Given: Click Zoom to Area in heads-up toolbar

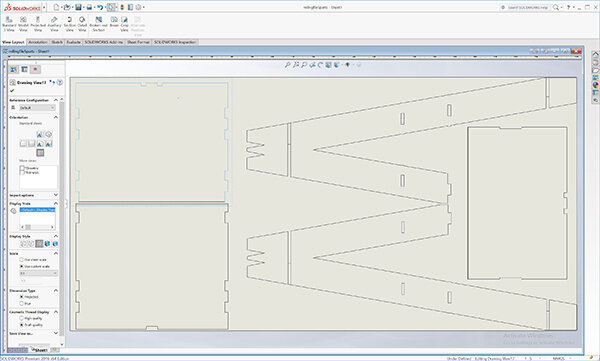Looking at the screenshot, I should coord(296,65).
